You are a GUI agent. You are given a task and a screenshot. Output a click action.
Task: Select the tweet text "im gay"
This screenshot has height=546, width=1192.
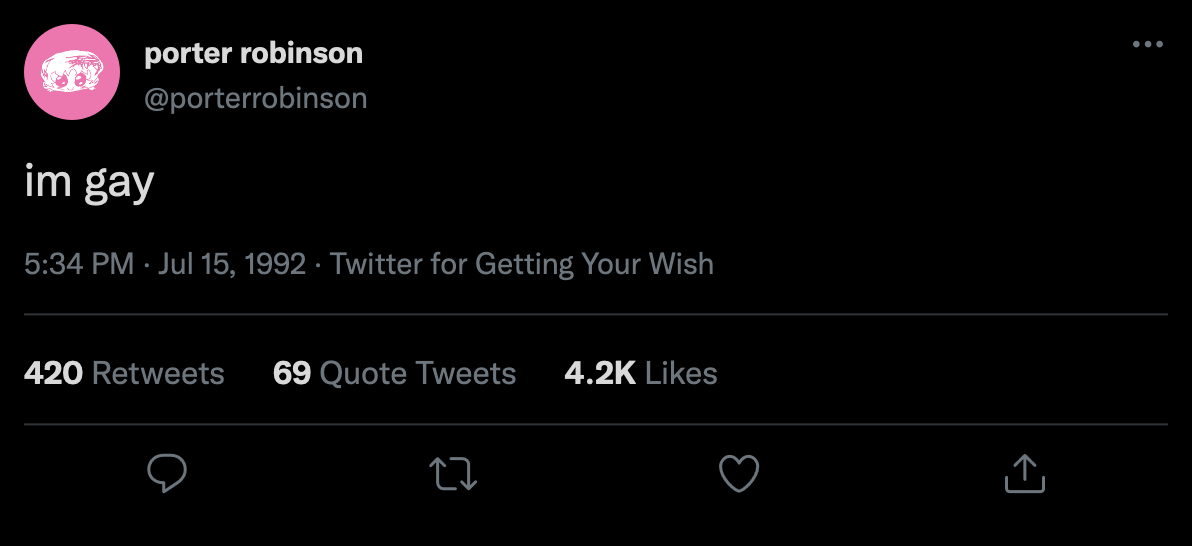89,183
